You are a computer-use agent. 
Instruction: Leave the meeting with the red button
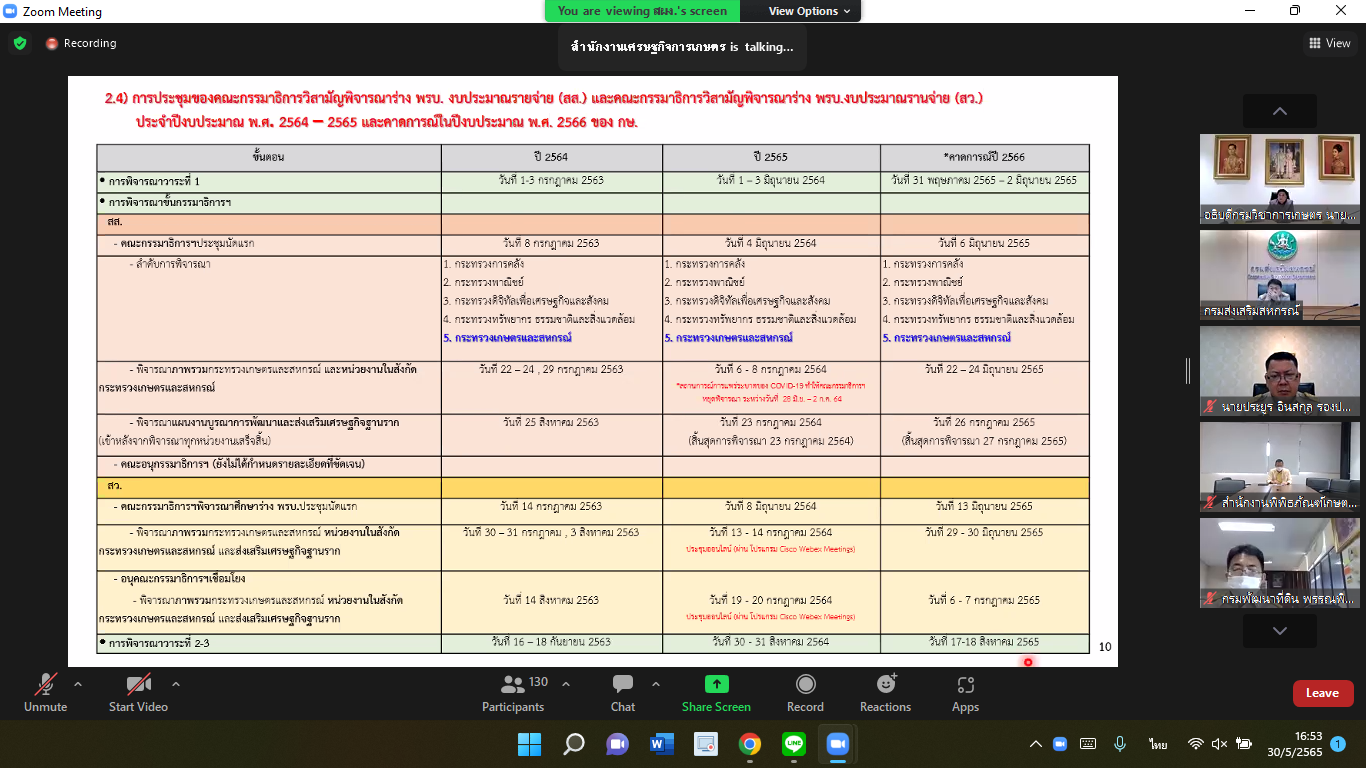pos(1323,693)
